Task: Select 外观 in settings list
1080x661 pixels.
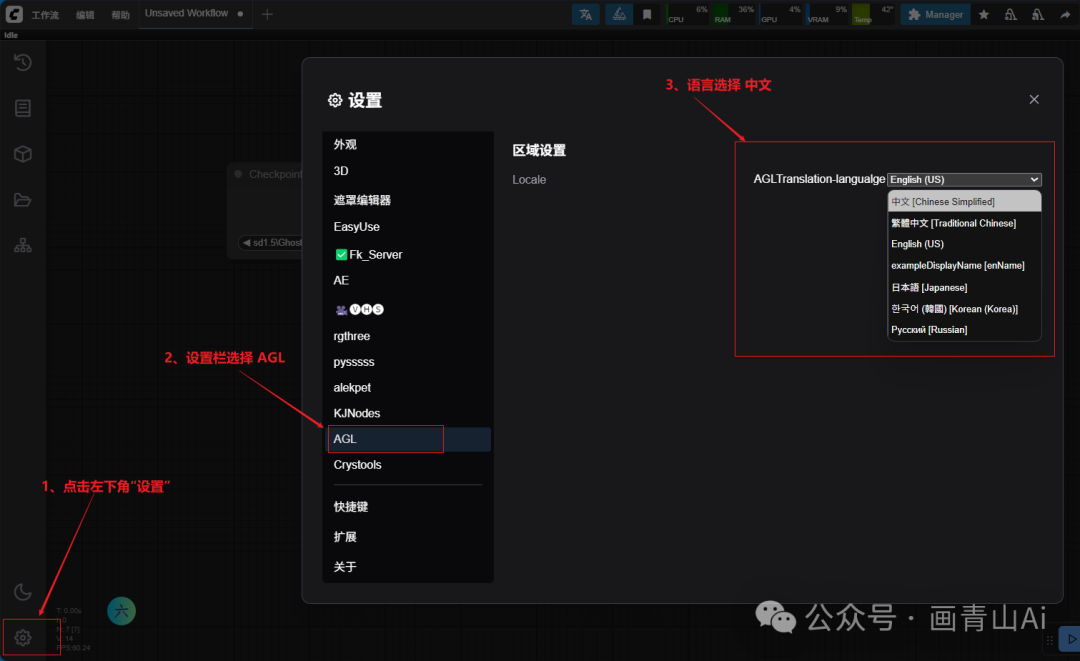Action: 407,145
